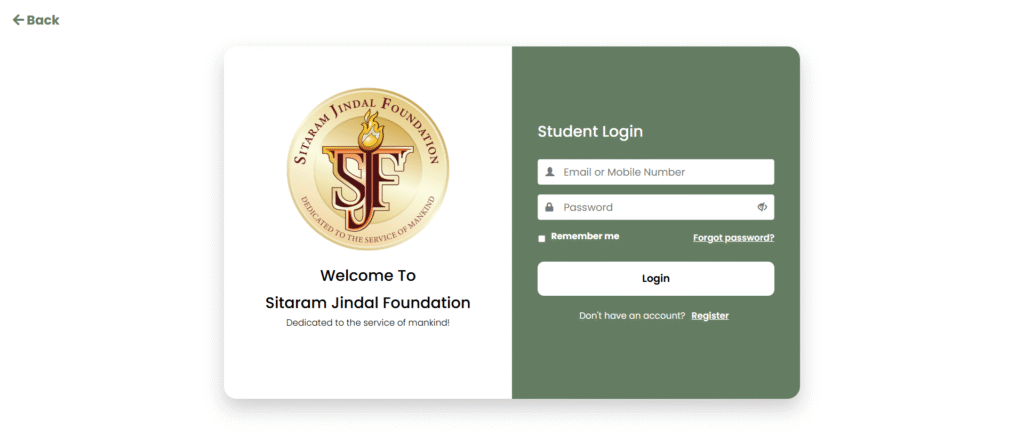
Task: Focus the Password input field
Action: [656, 207]
